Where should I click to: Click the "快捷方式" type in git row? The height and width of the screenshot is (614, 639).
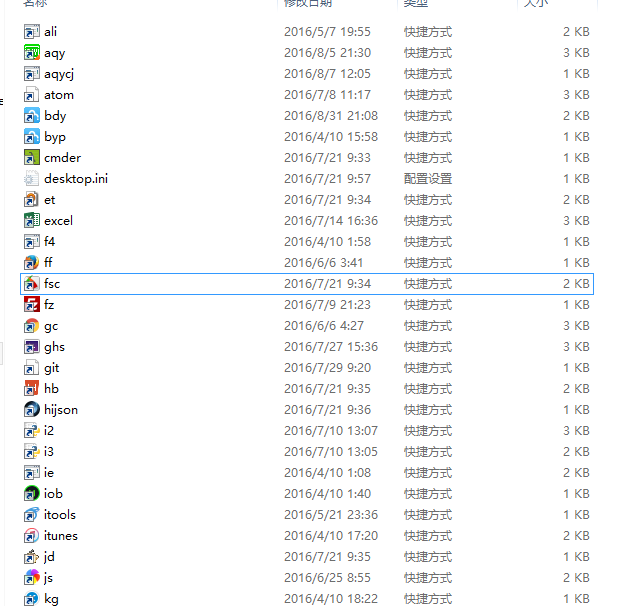[428, 368]
